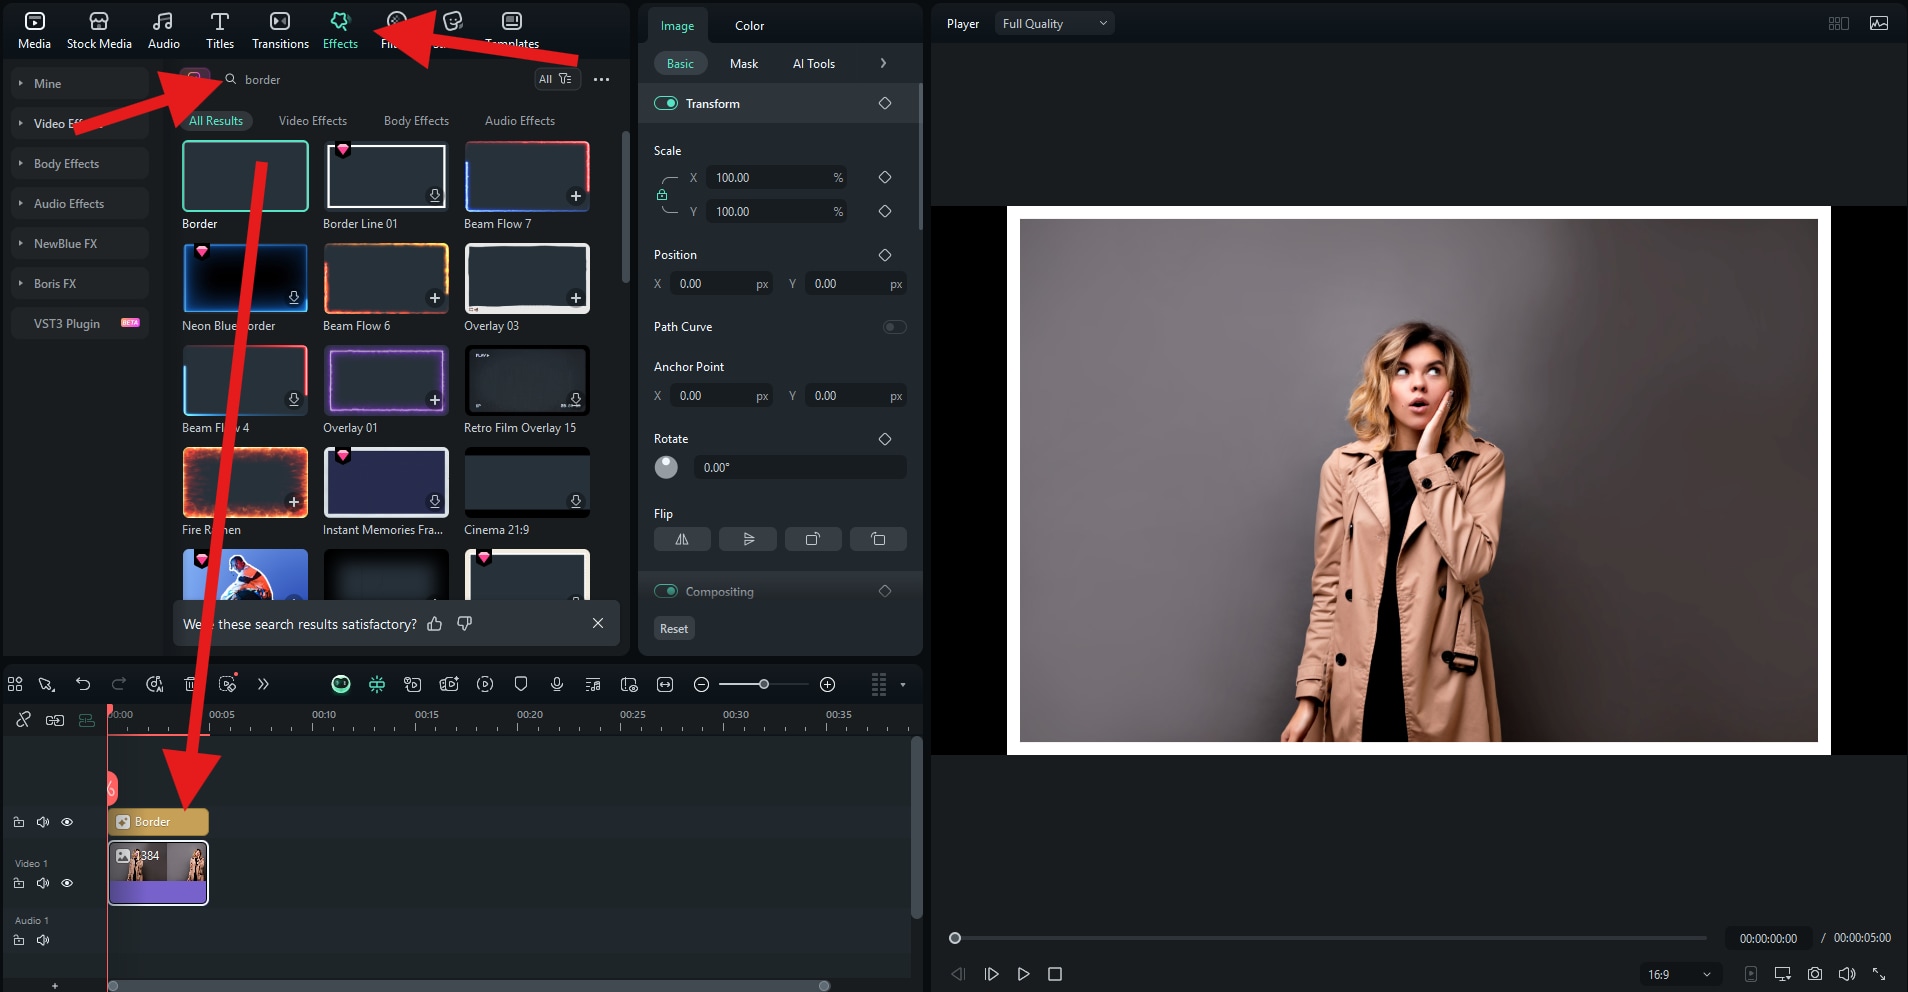This screenshot has width=1908, height=992.
Task: Open the Mask sub-tab
Action: [744, 64]
